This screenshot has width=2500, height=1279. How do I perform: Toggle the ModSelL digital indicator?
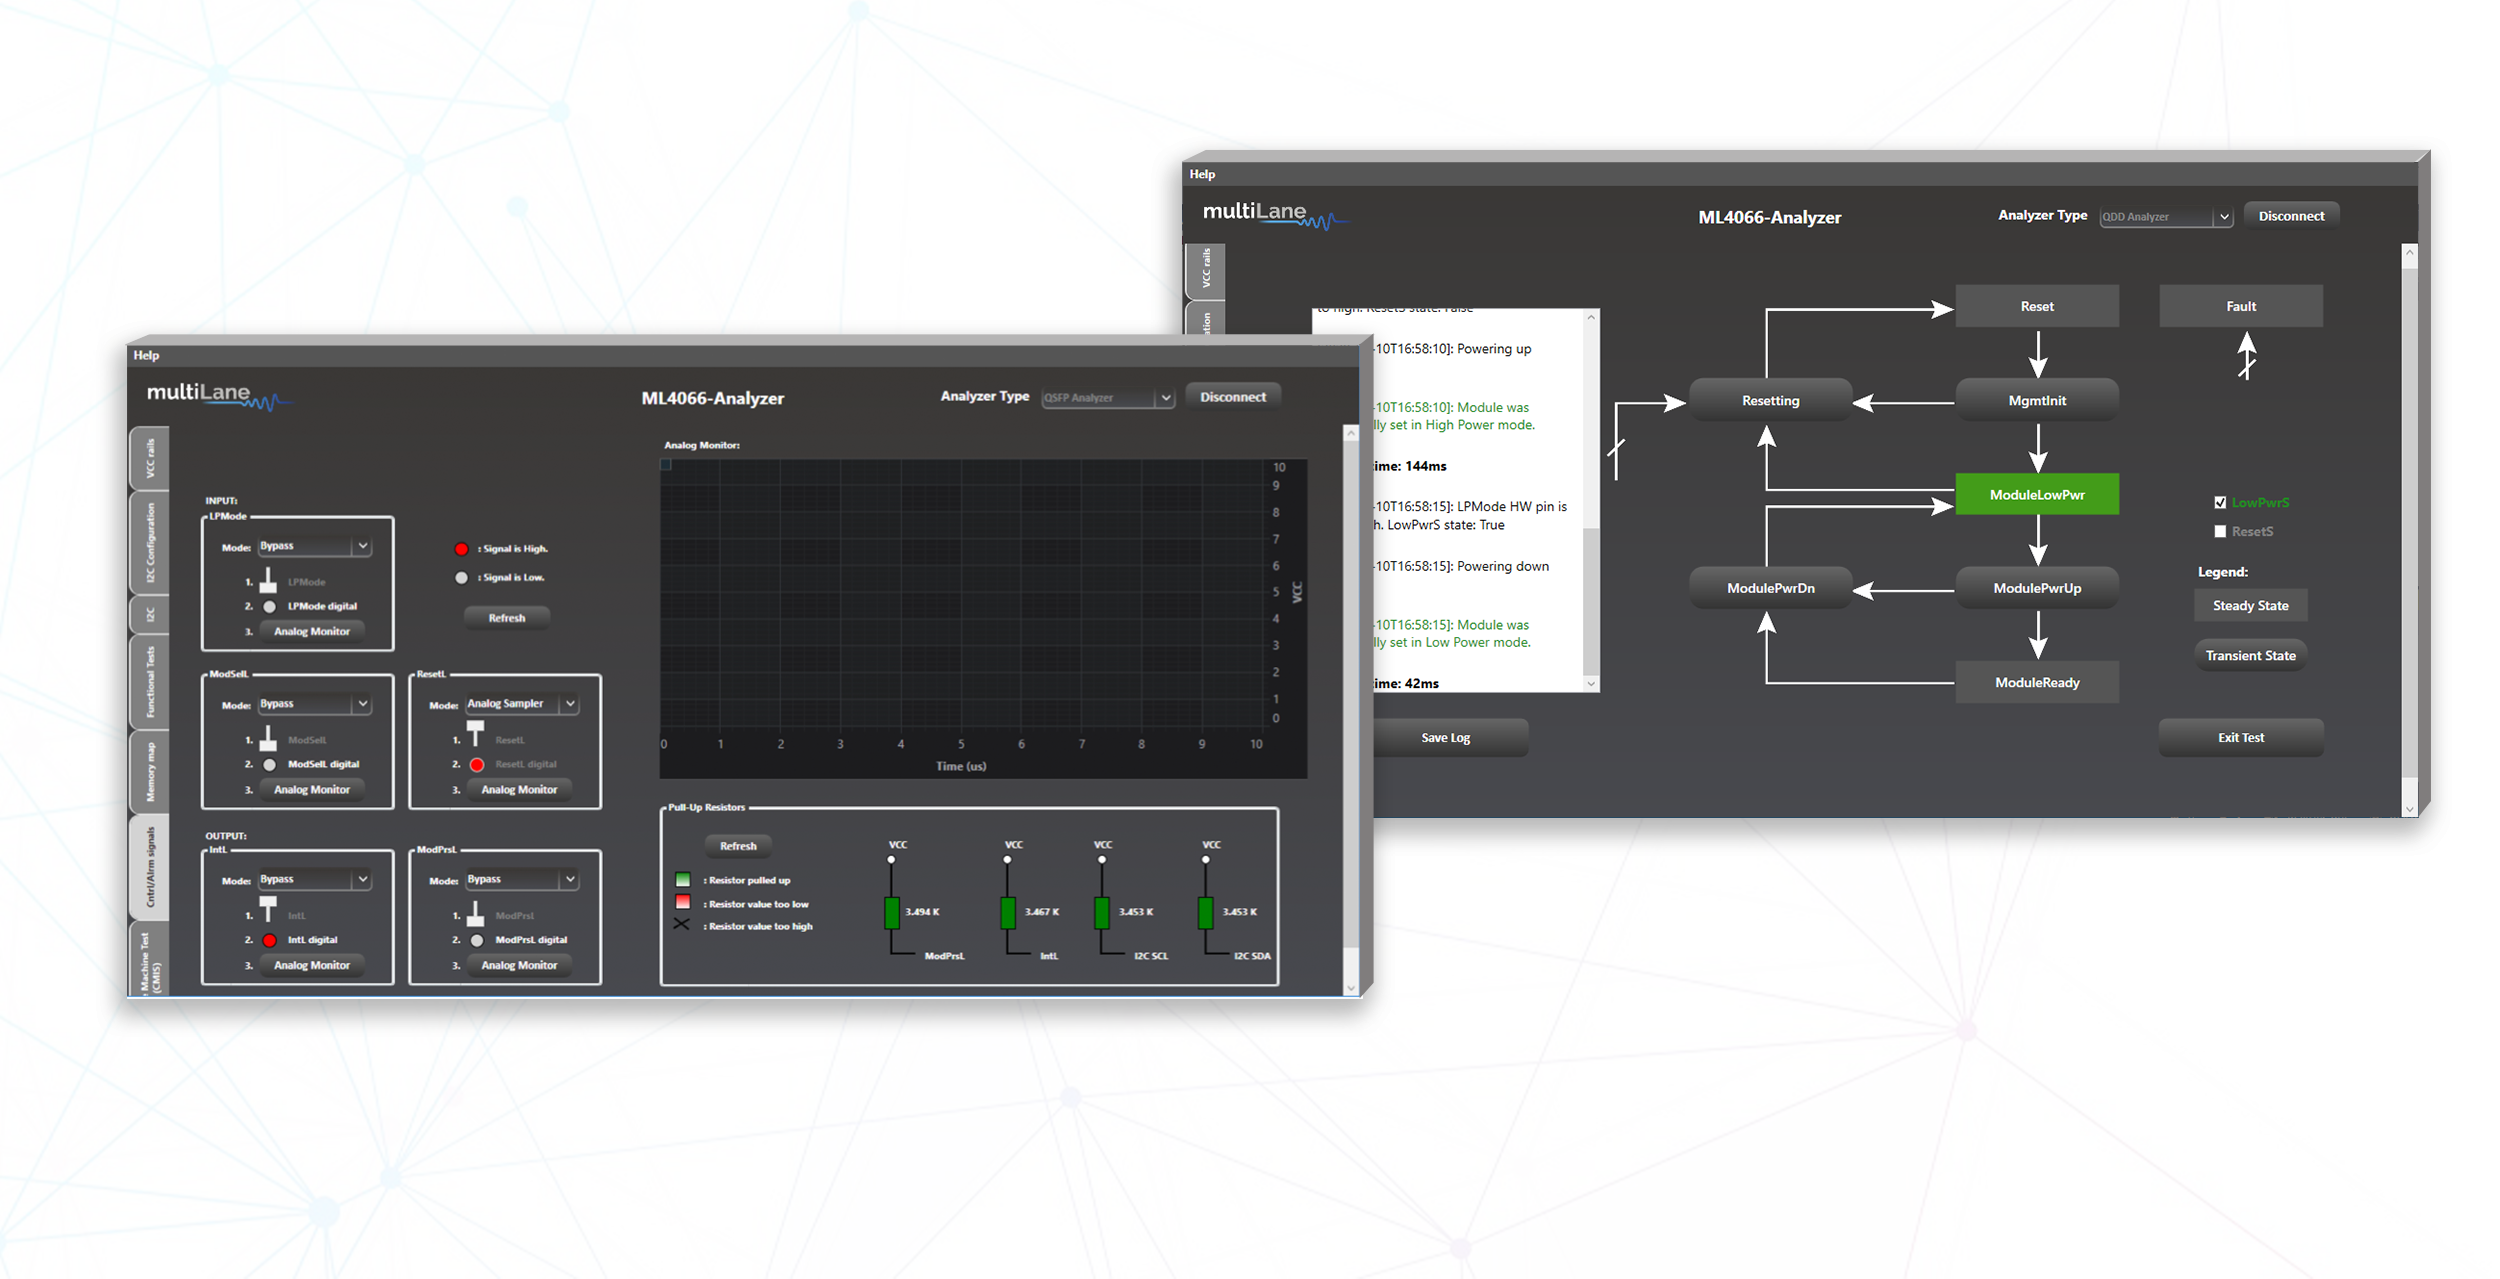270,765
